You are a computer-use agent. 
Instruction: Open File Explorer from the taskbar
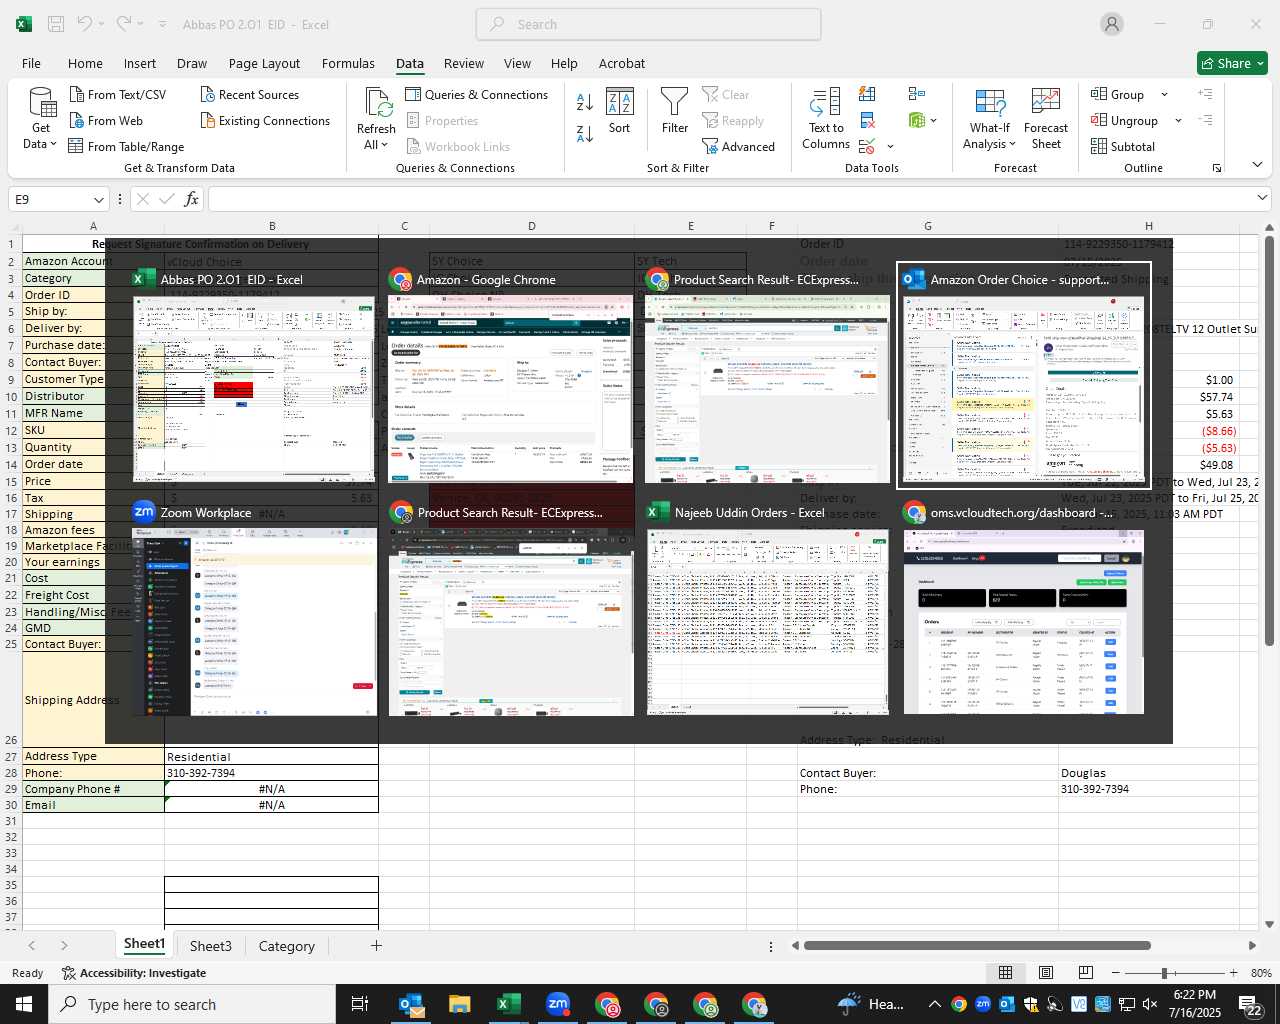pyautogui.click(x=459, y=1004)
